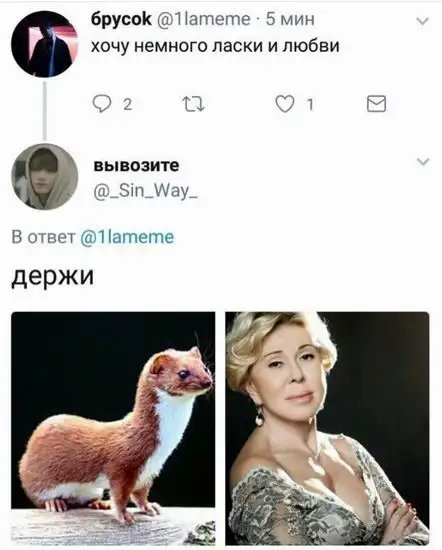
Task: Open the @1lameme handle beside брусок
Action: 203,19
